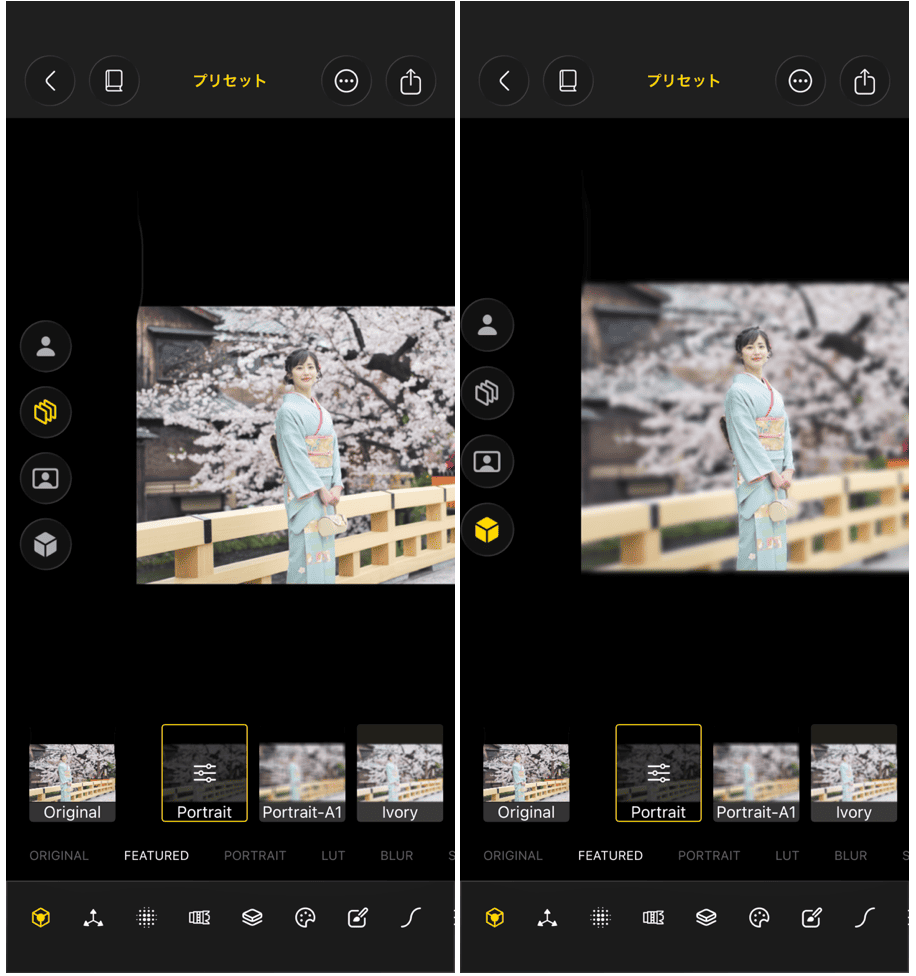The width and height of the screenshot is (916, 976).
Task: Open tone curve tool on right screen
Action: [865, 917]
